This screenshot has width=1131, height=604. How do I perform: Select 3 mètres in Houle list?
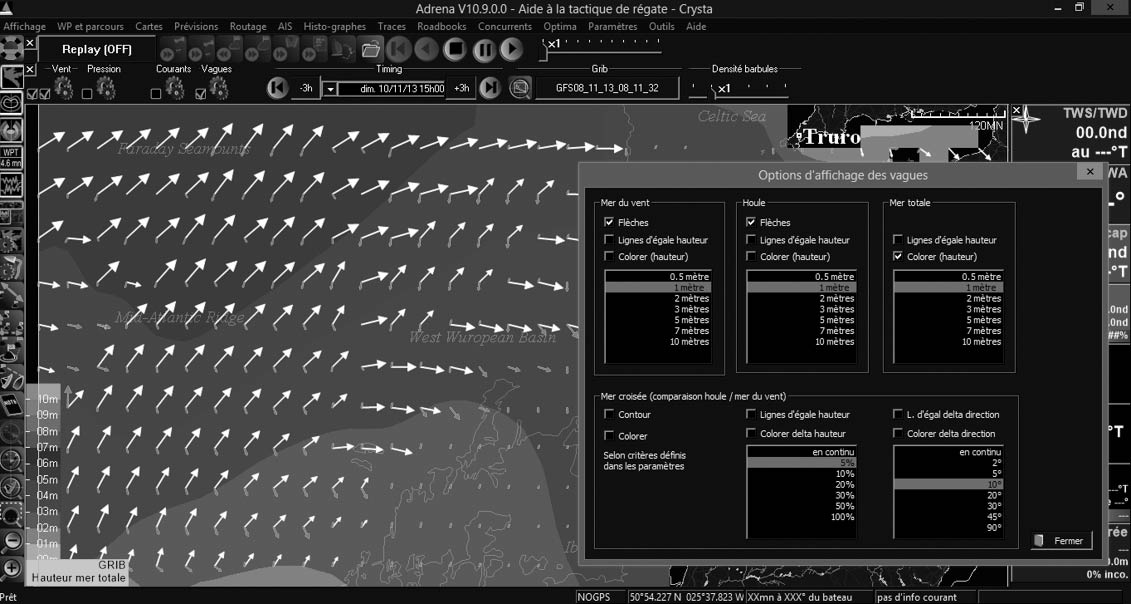[x=803, y=309]
